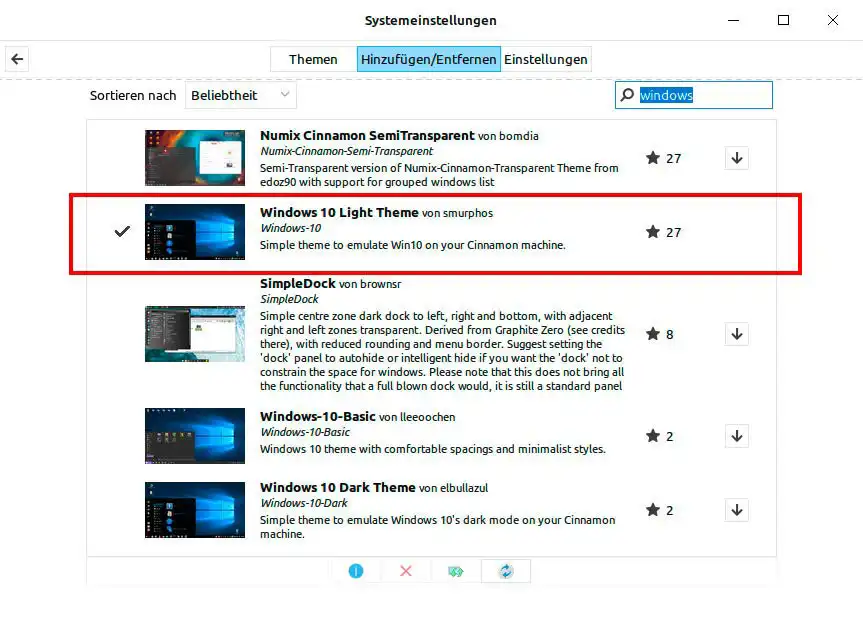The width and height of the screenshot is (863, 627).
Task: Click 'Simple theme to emulate Win10' description
Action: [413, 245]
